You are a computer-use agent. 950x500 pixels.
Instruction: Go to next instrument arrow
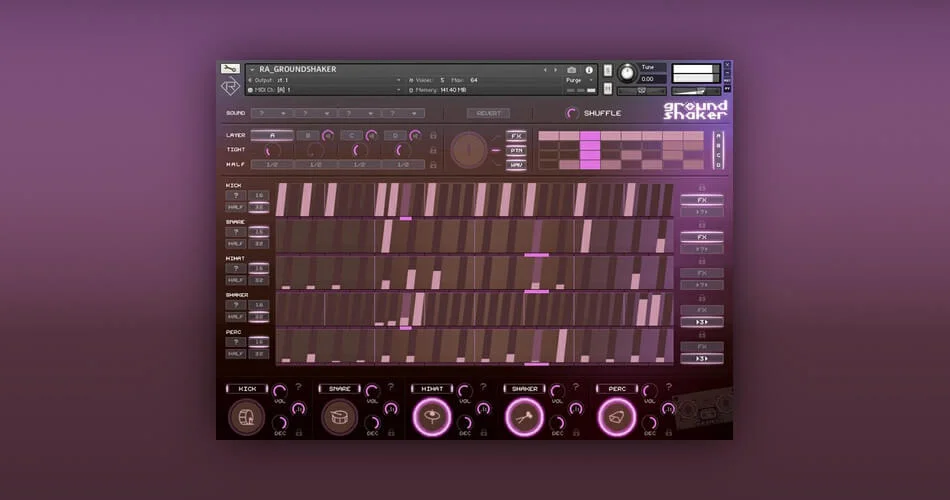coord(556,70)
